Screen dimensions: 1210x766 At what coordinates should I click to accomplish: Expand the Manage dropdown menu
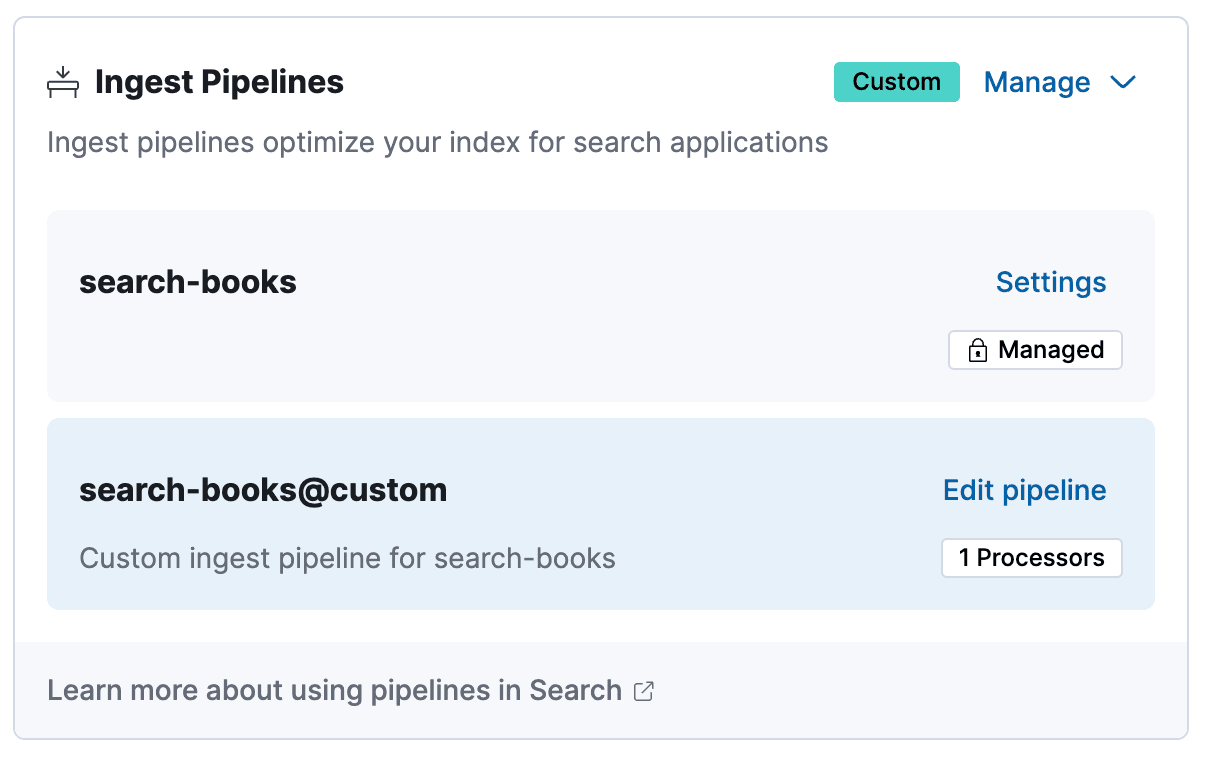point(1059,83)
